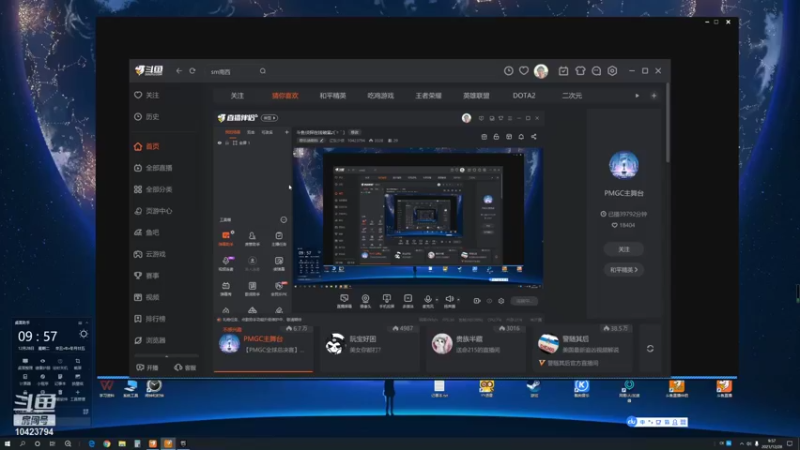This screenshot has height=450, width=800.
Task: Go back with the Douyu back arrow
Action: coord(179,71)
